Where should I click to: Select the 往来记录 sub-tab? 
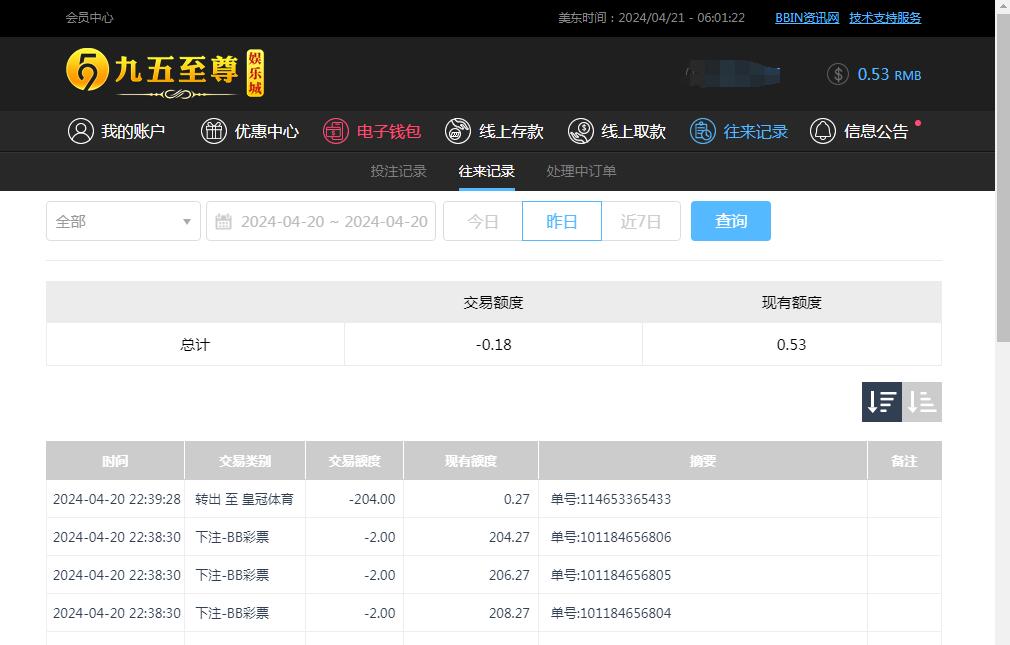486,171
